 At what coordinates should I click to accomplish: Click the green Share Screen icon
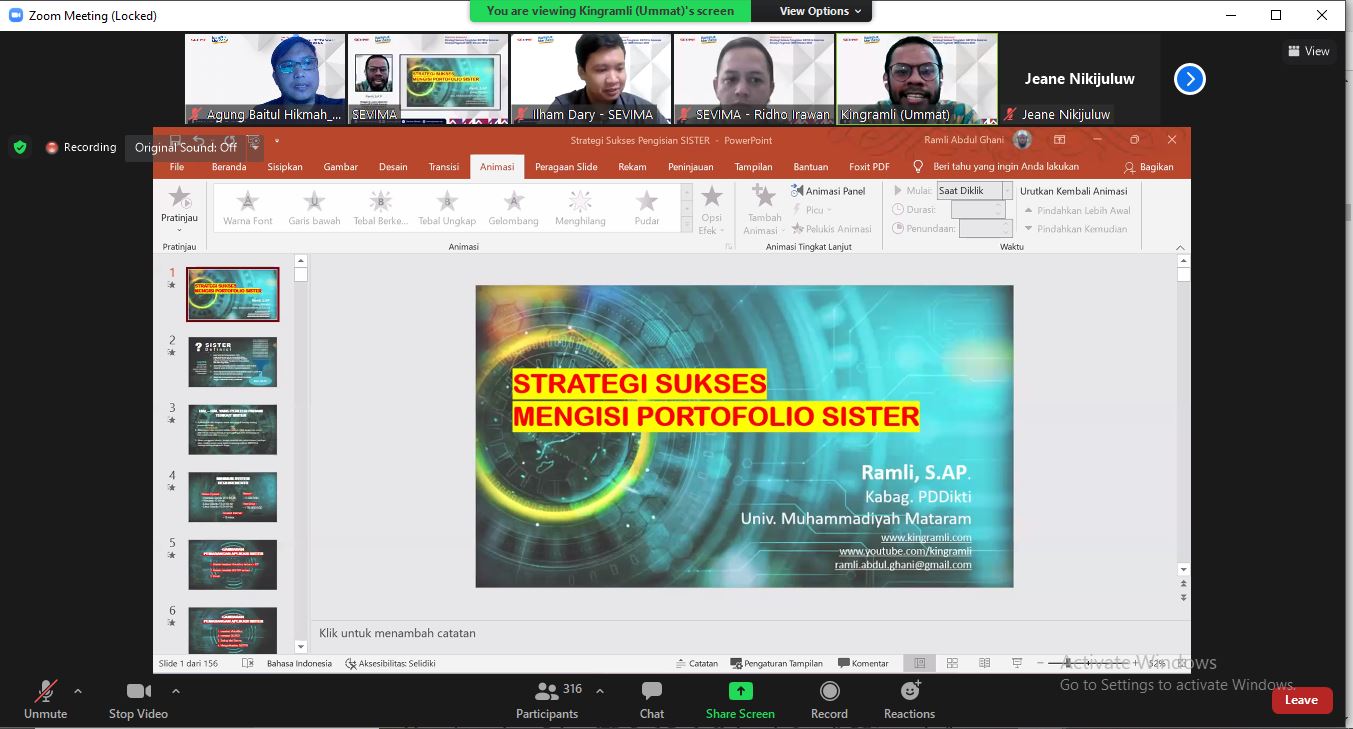click(x=740, y=691)
